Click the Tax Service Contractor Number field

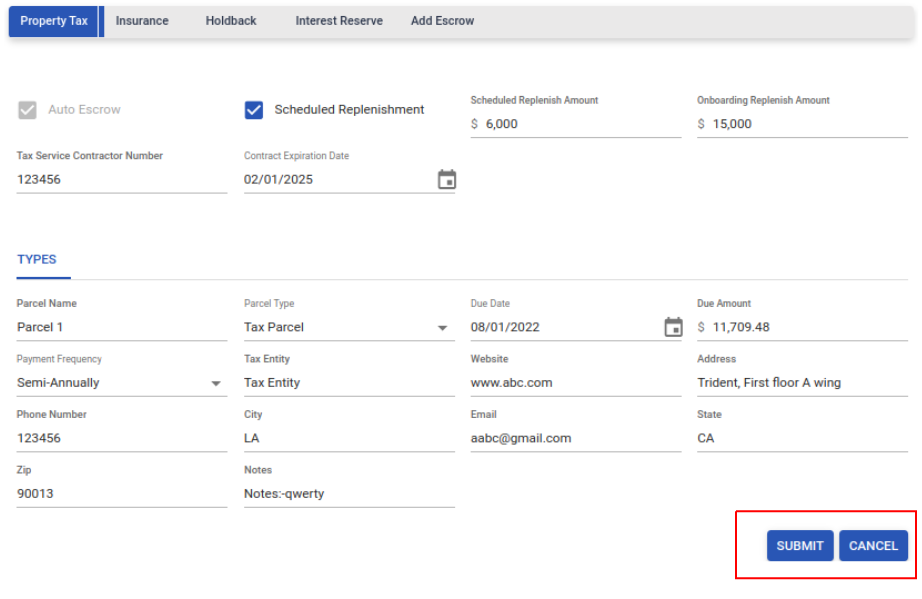[122, 179]
